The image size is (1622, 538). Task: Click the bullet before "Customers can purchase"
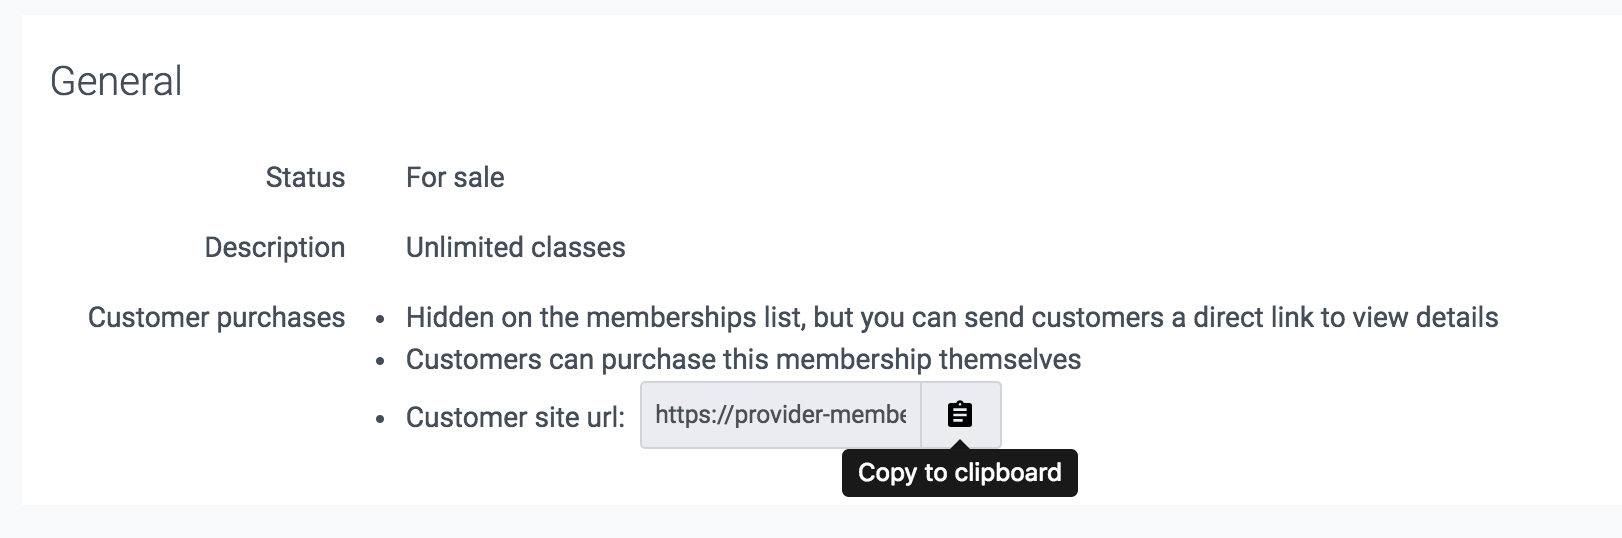[x=380, y=362]
